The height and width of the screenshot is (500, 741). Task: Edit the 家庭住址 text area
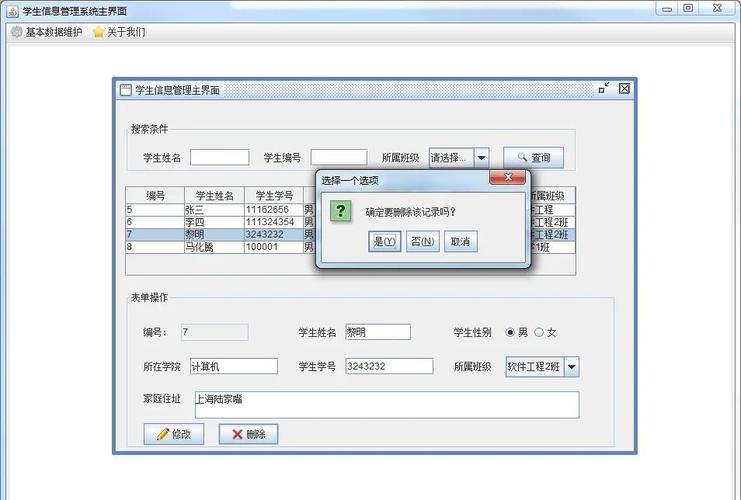coord(387,405)
